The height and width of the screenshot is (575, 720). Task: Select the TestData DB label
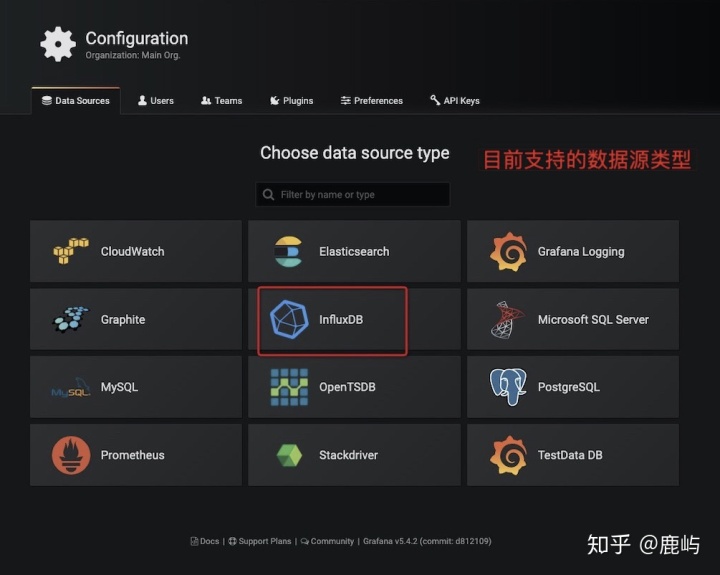click(x=570, y=455)
